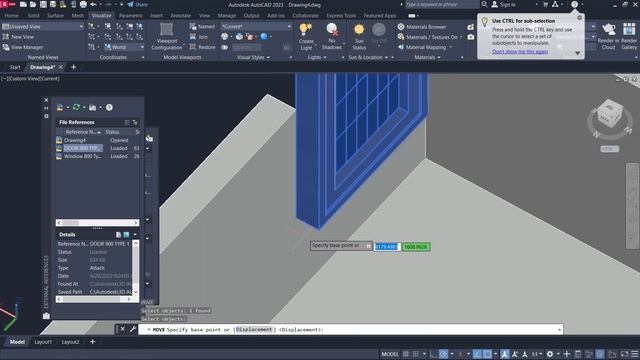
Task: Open the Materials Browser
Action: coord(422,27)
